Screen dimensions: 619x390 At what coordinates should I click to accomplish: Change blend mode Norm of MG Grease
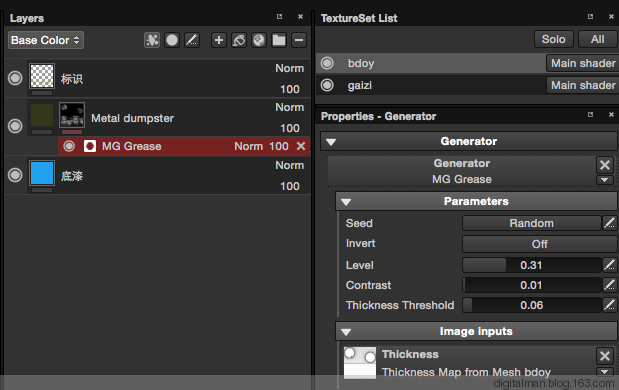tap(248, 146)
